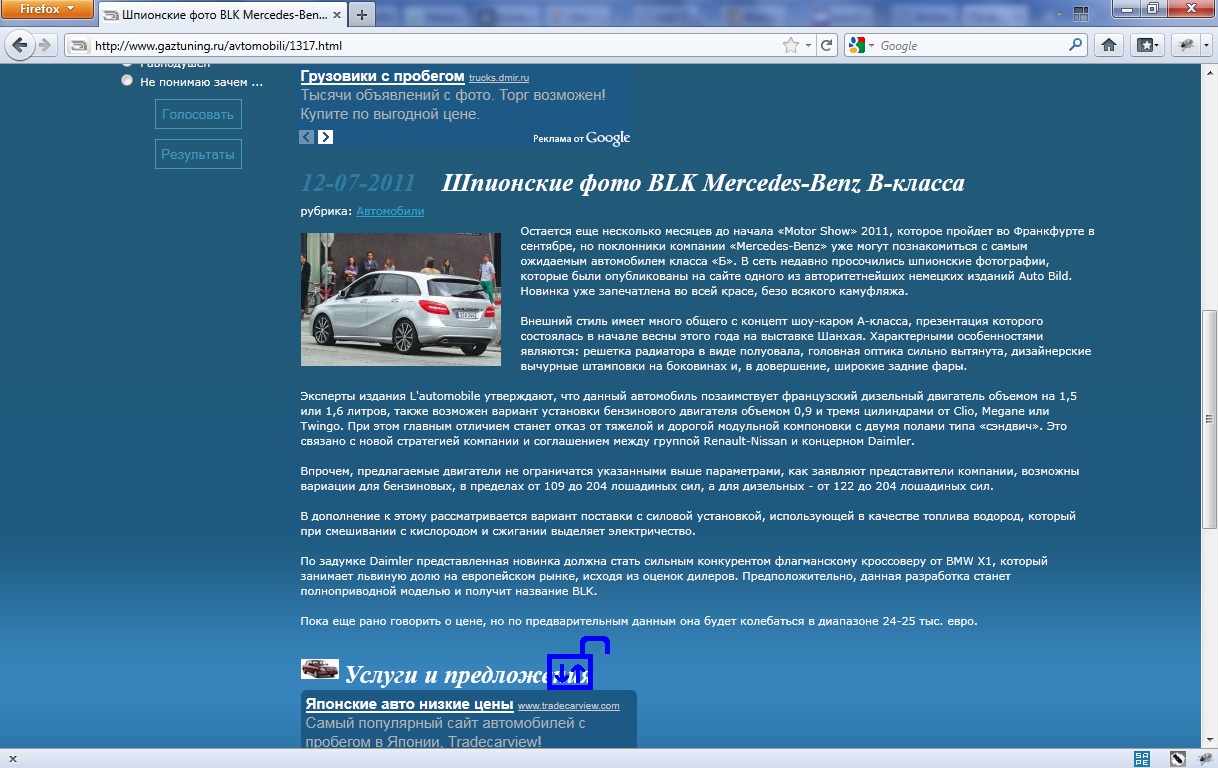Click the Firebug bug icon in toolbar
The width and height of the screenshot is (1218, 768).
1185,45
